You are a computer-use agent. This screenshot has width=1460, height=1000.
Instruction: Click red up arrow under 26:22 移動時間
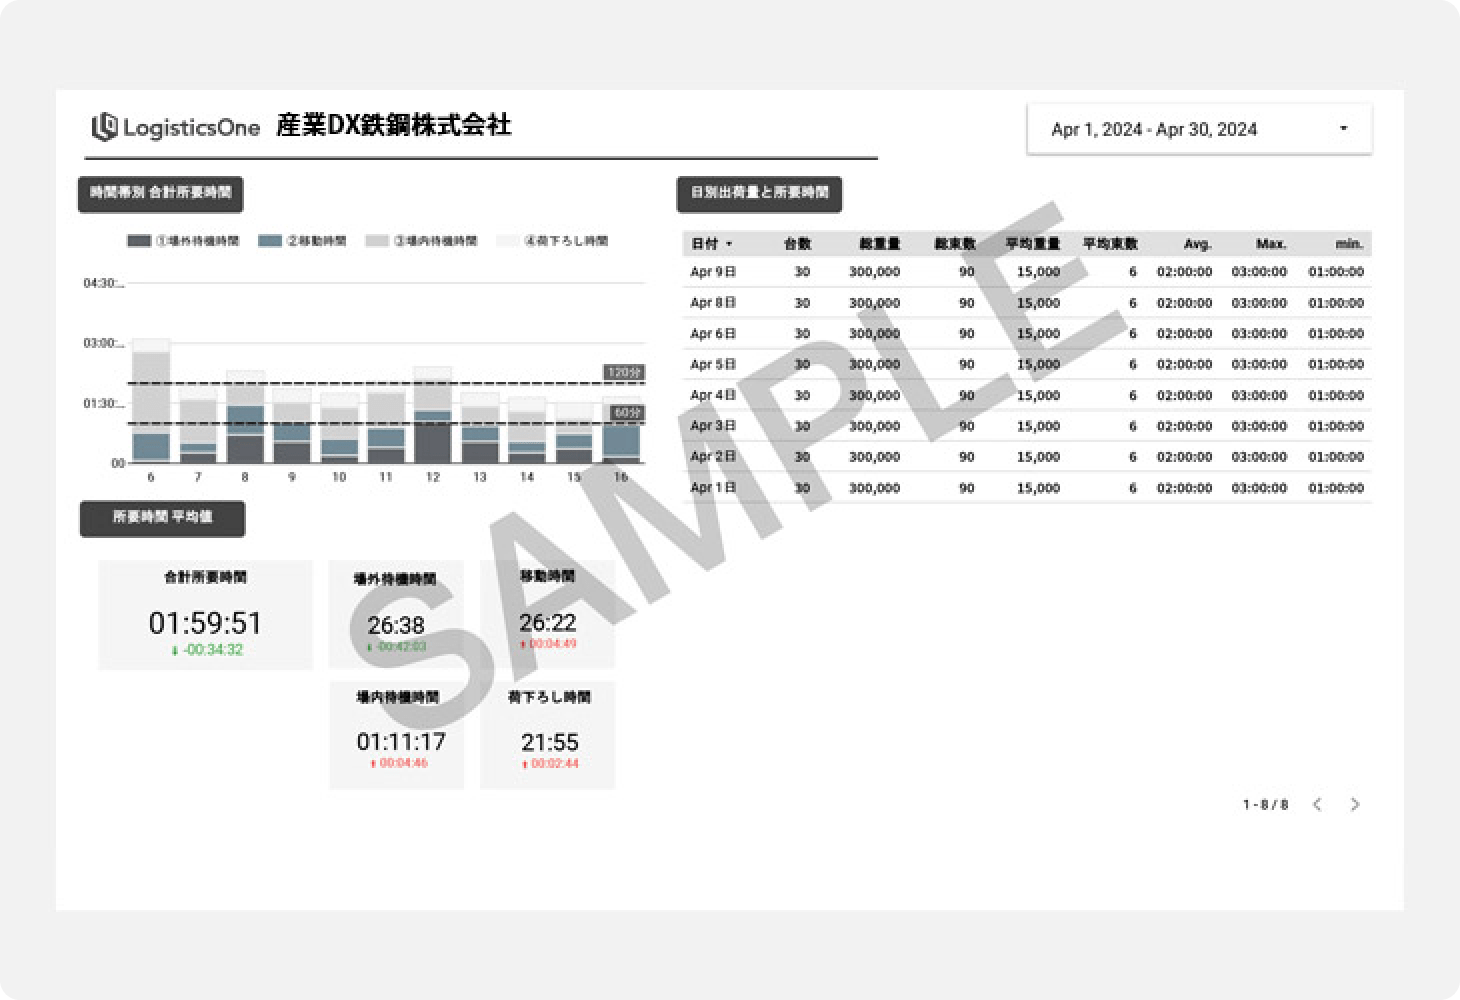(x=522, y=645)
